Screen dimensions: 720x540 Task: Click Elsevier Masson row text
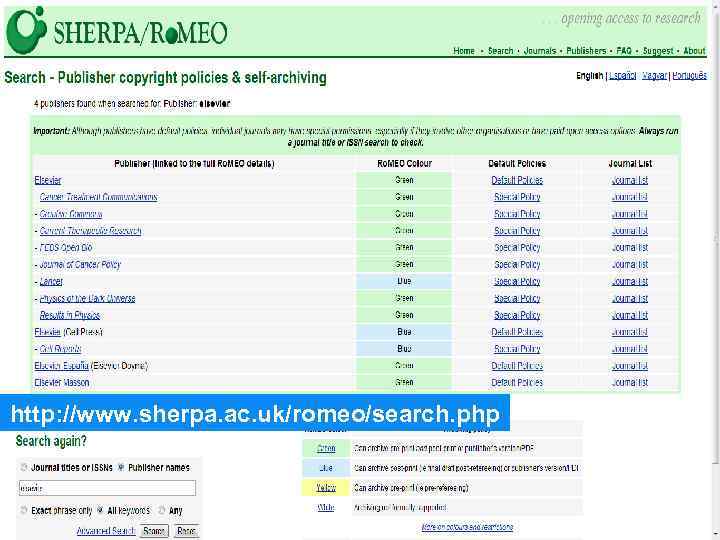pos(62,383)
